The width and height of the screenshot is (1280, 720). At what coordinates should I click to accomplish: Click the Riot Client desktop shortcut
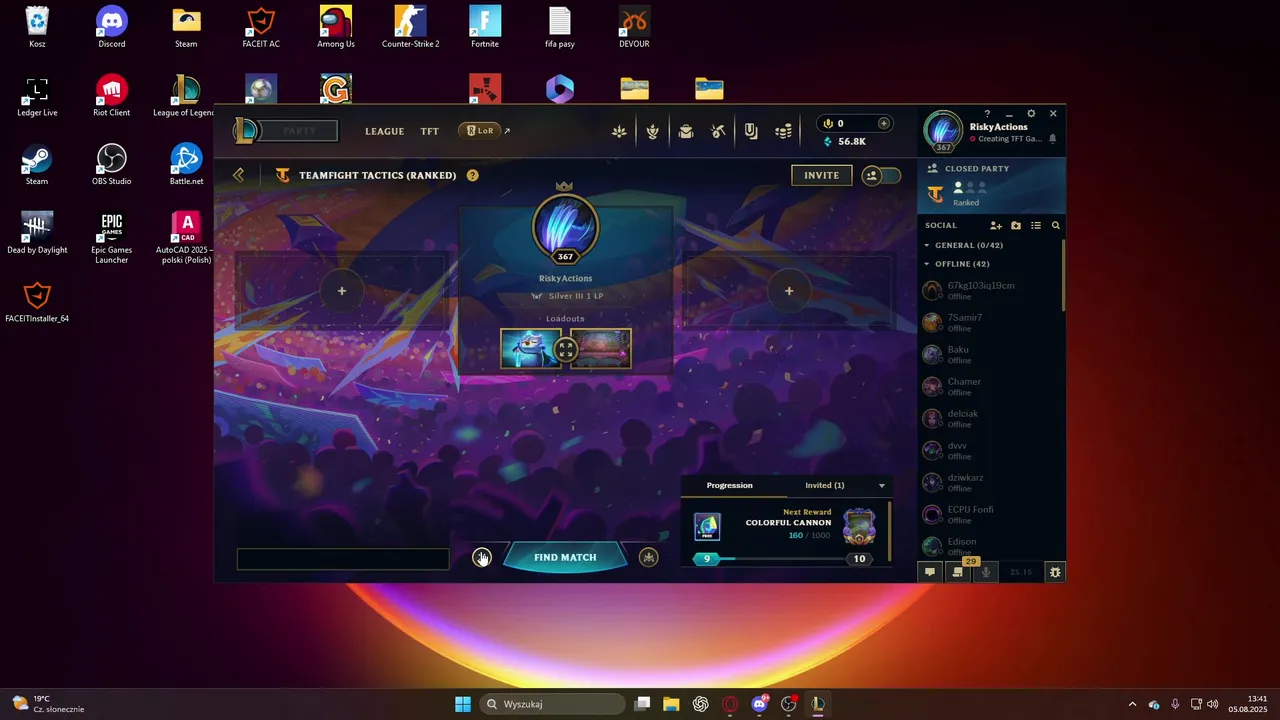pos(112,97)
